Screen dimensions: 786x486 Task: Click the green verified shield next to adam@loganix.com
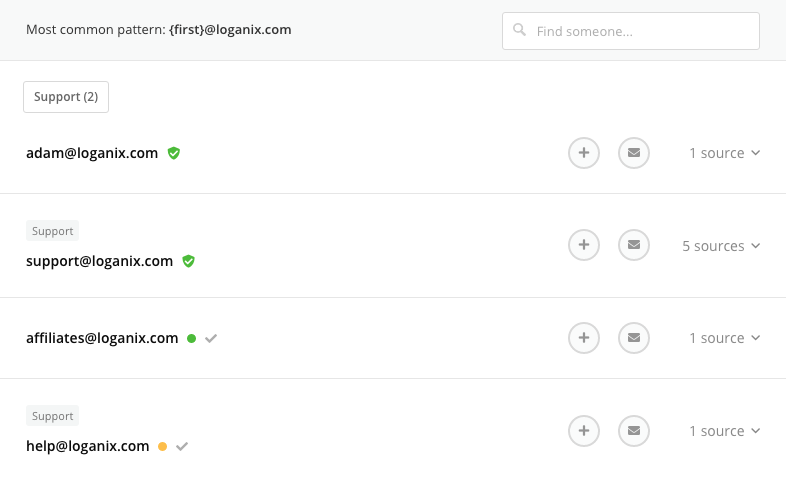pos(174,153)
